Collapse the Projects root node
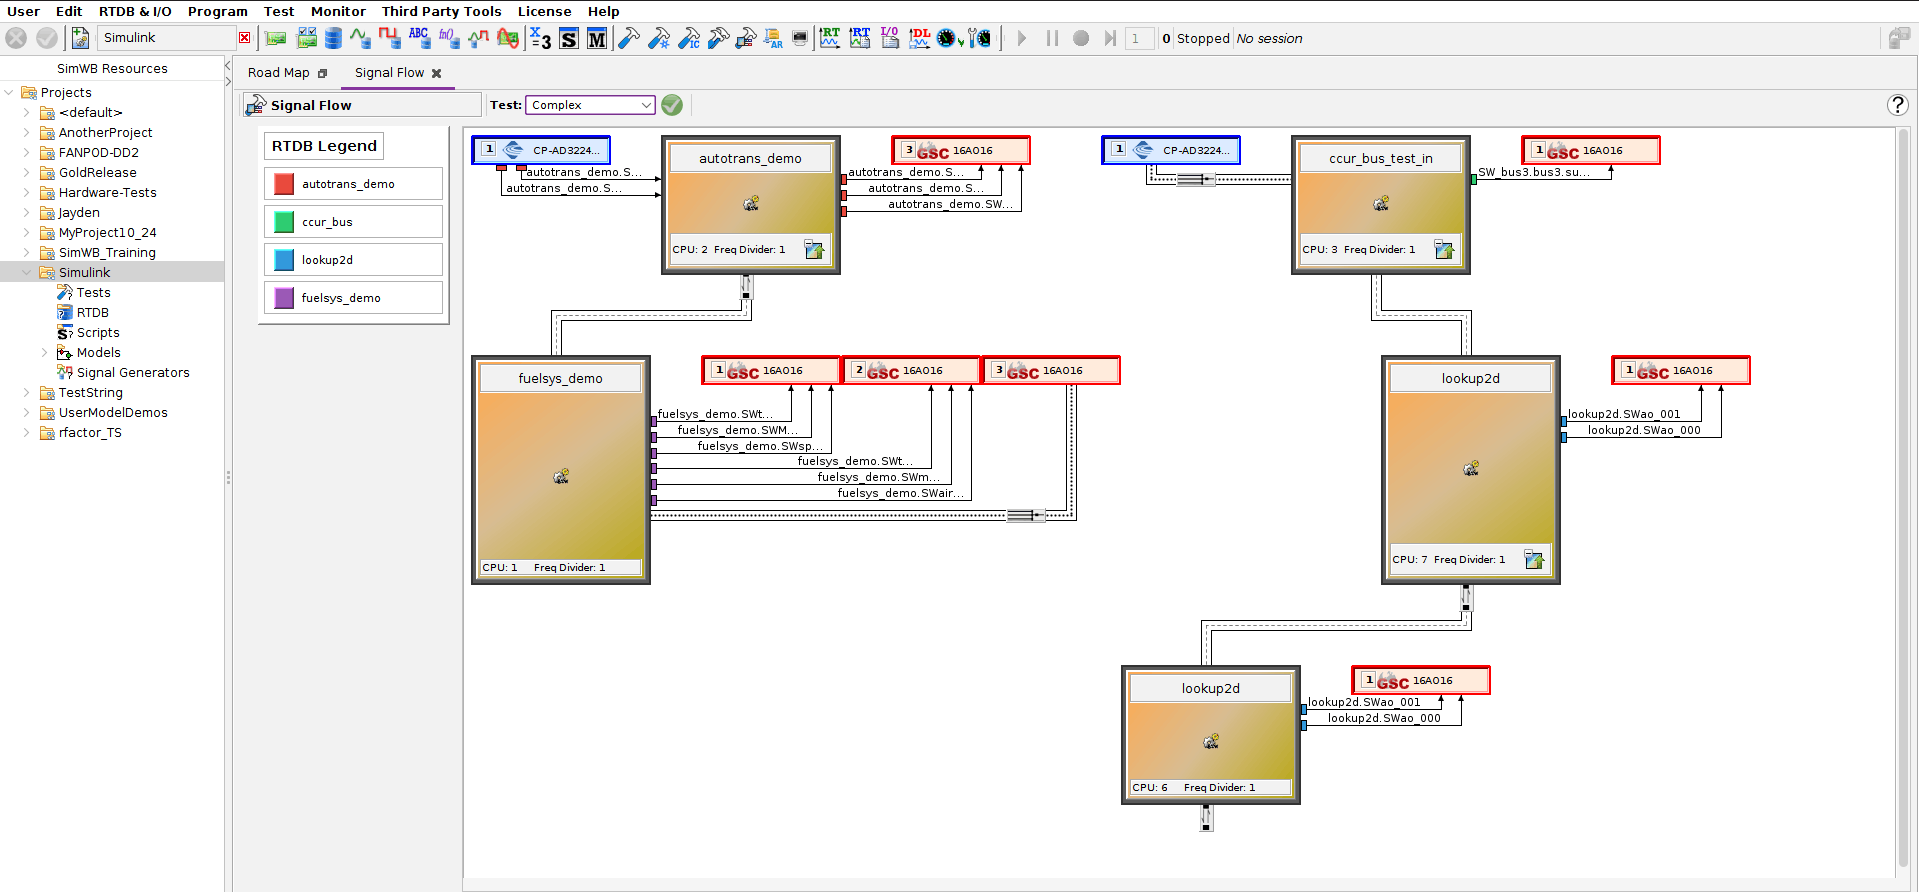 pos(9,93)
